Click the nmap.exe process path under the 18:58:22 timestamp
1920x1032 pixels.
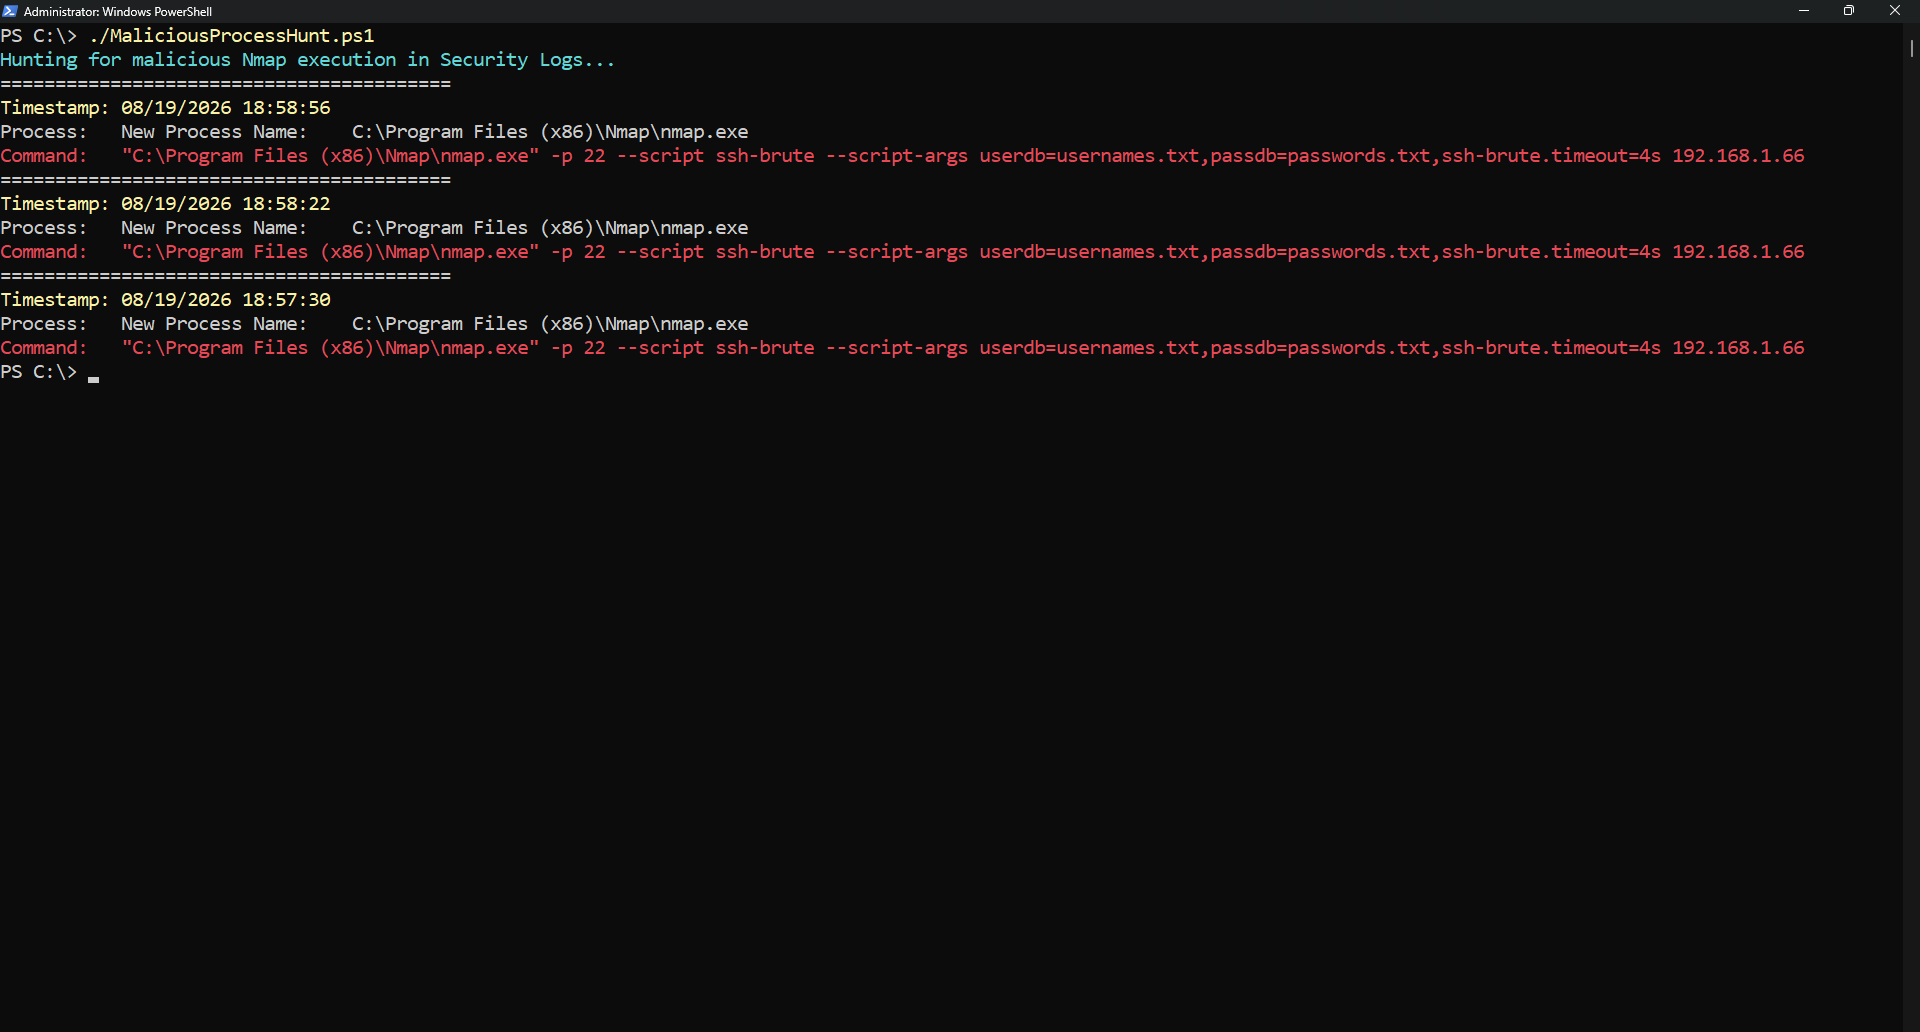[x=550, y=228]
